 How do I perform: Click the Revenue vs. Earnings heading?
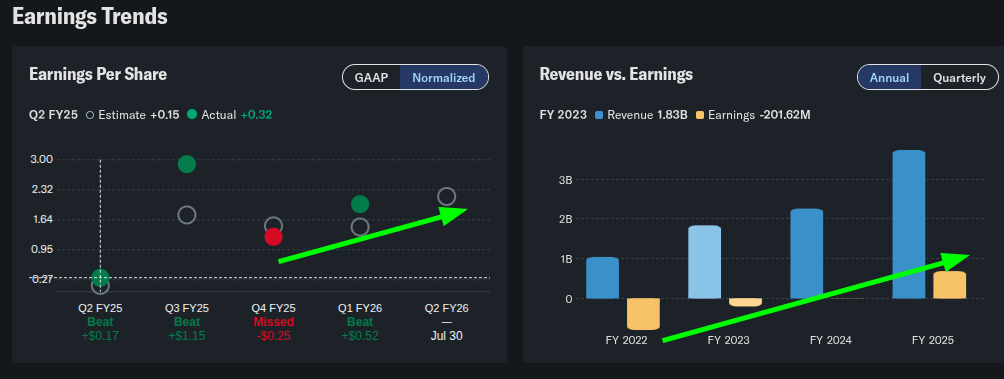616,74
